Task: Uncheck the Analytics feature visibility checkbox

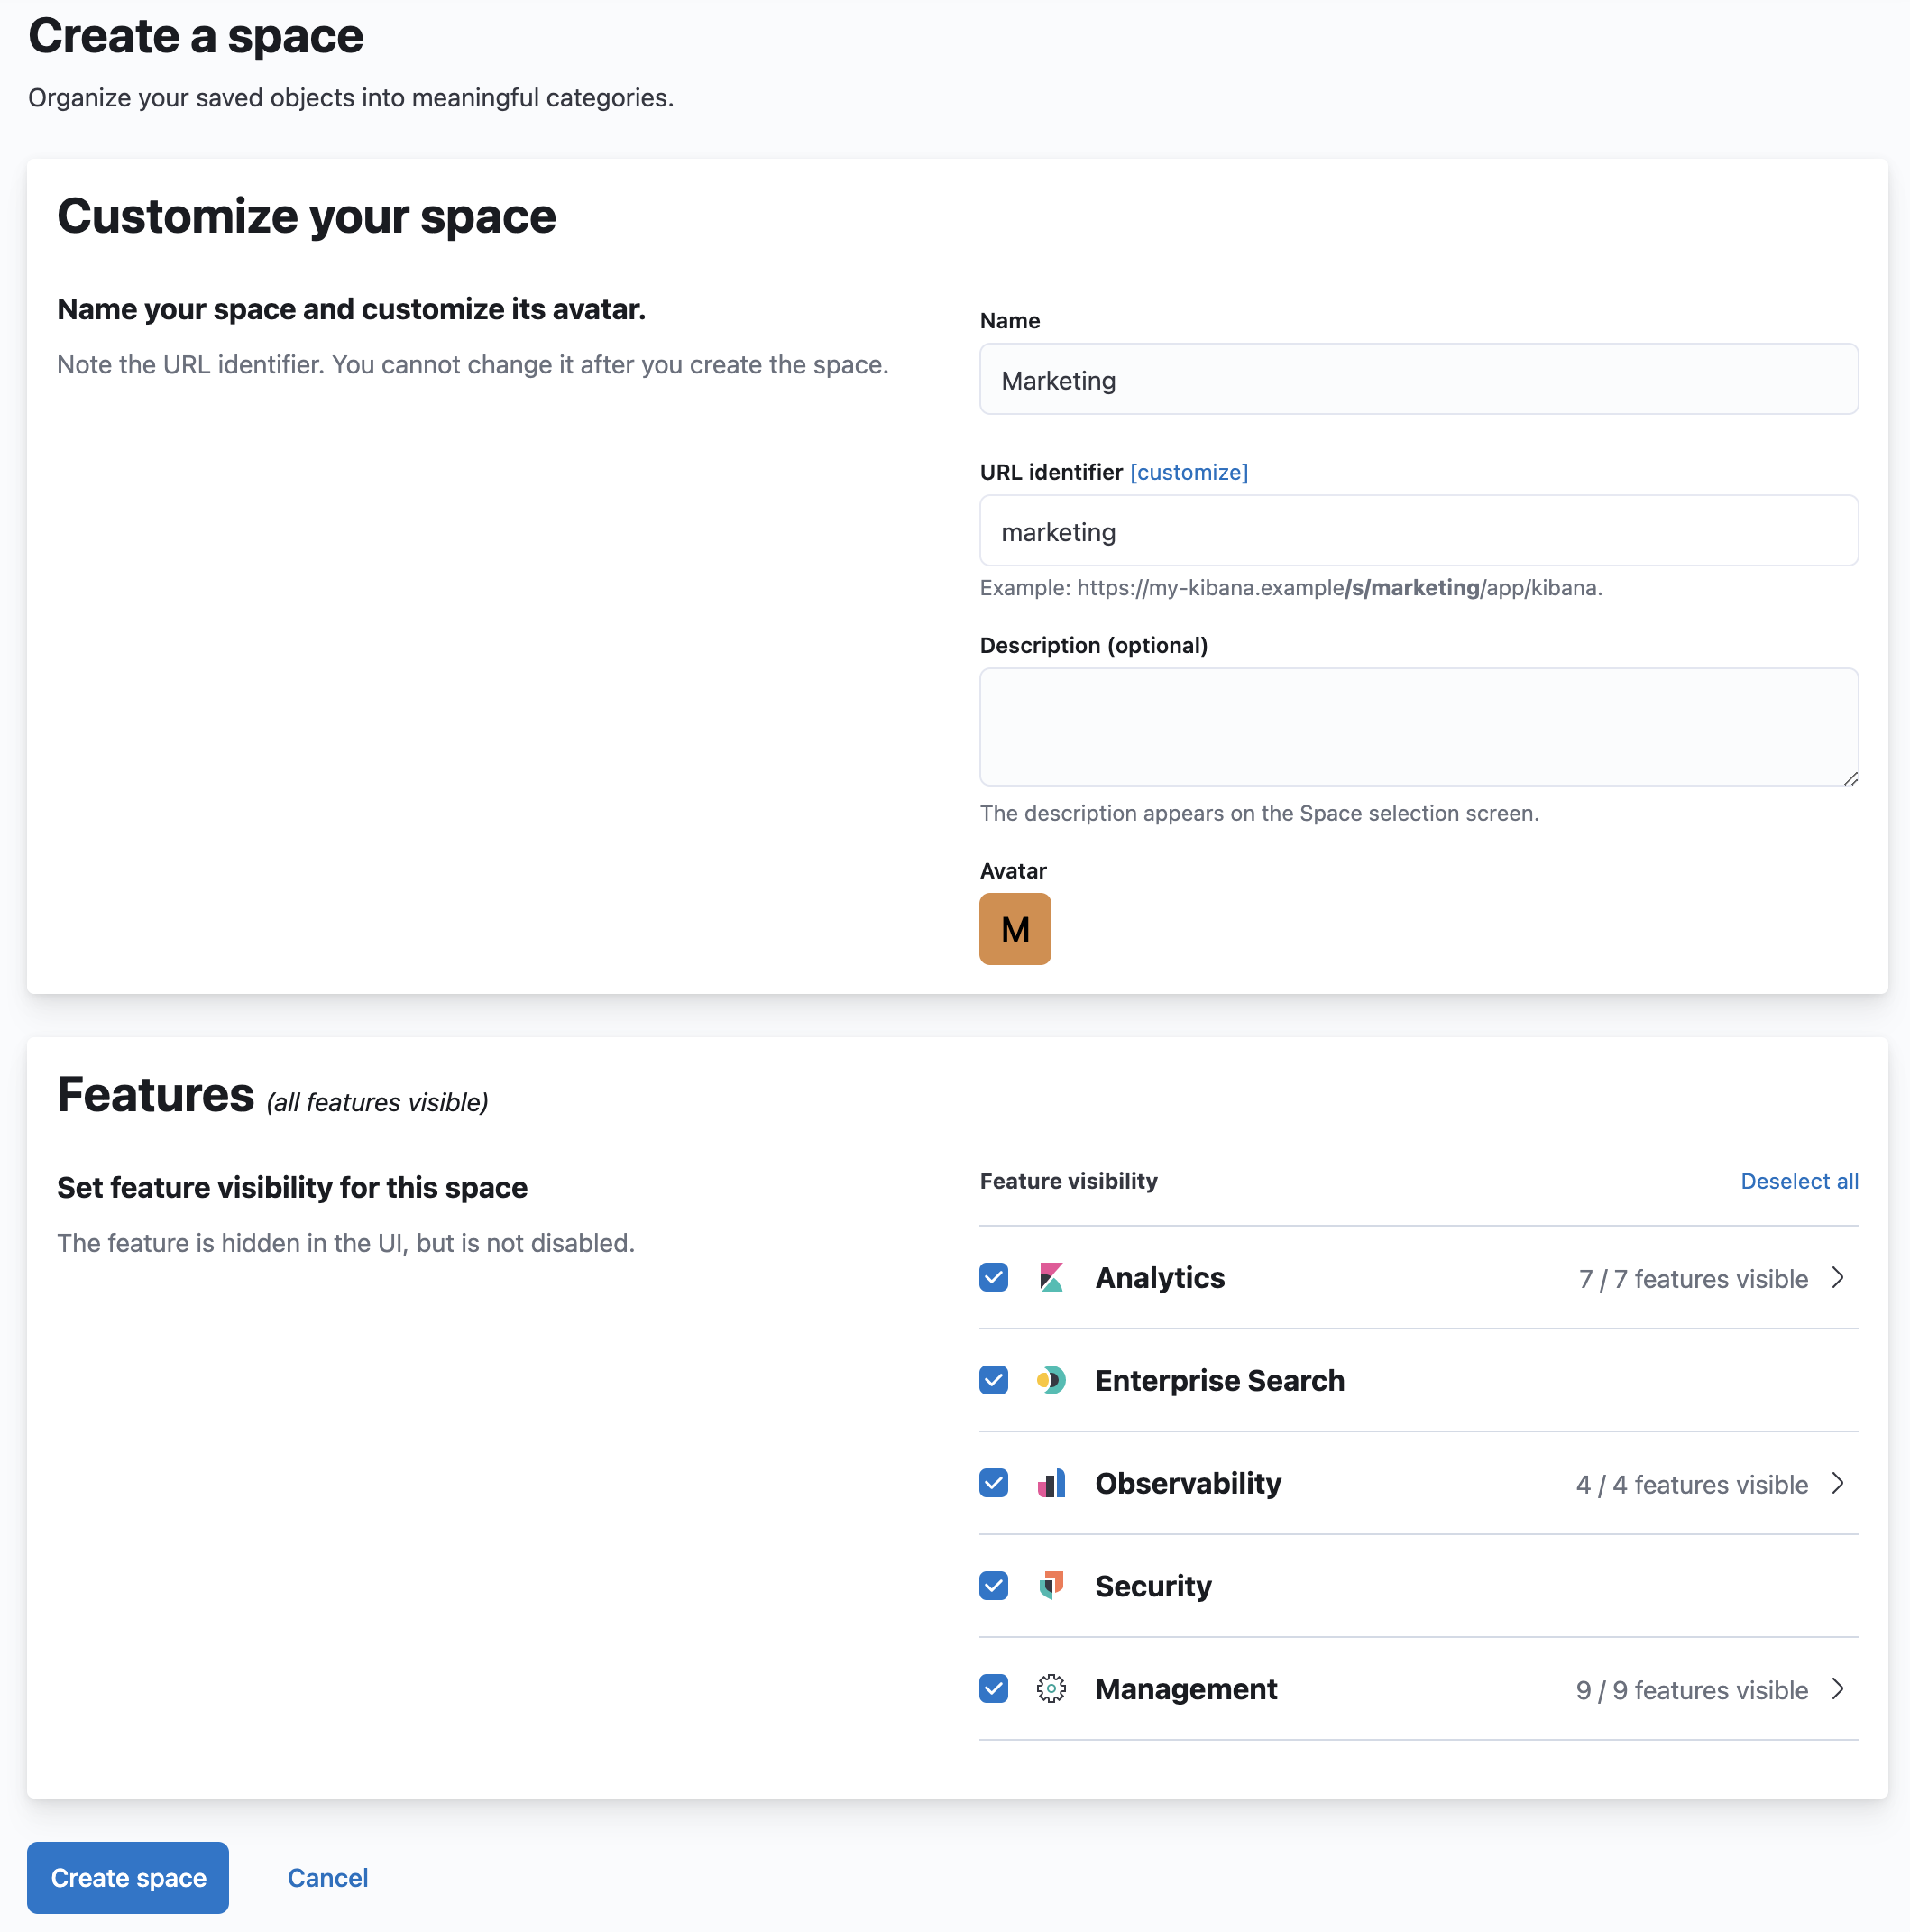Action: (x=993, y=1278)
